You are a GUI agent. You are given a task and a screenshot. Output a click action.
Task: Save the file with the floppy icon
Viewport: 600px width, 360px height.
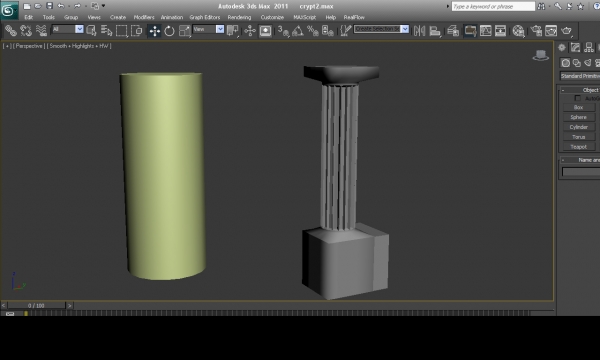point(49,6)
